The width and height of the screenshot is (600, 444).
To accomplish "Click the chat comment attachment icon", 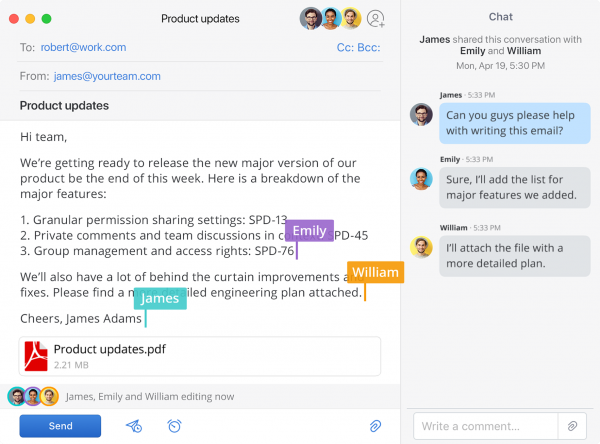I will point(573,426).
